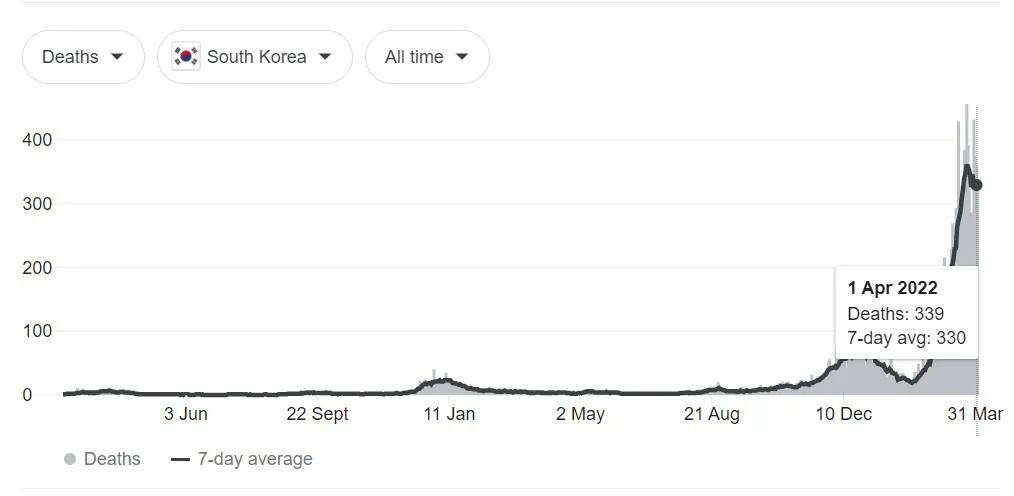The width and height of the screenshot is (1014, 496).
Task: Click the 400 y-axis label
Action: 36,140
